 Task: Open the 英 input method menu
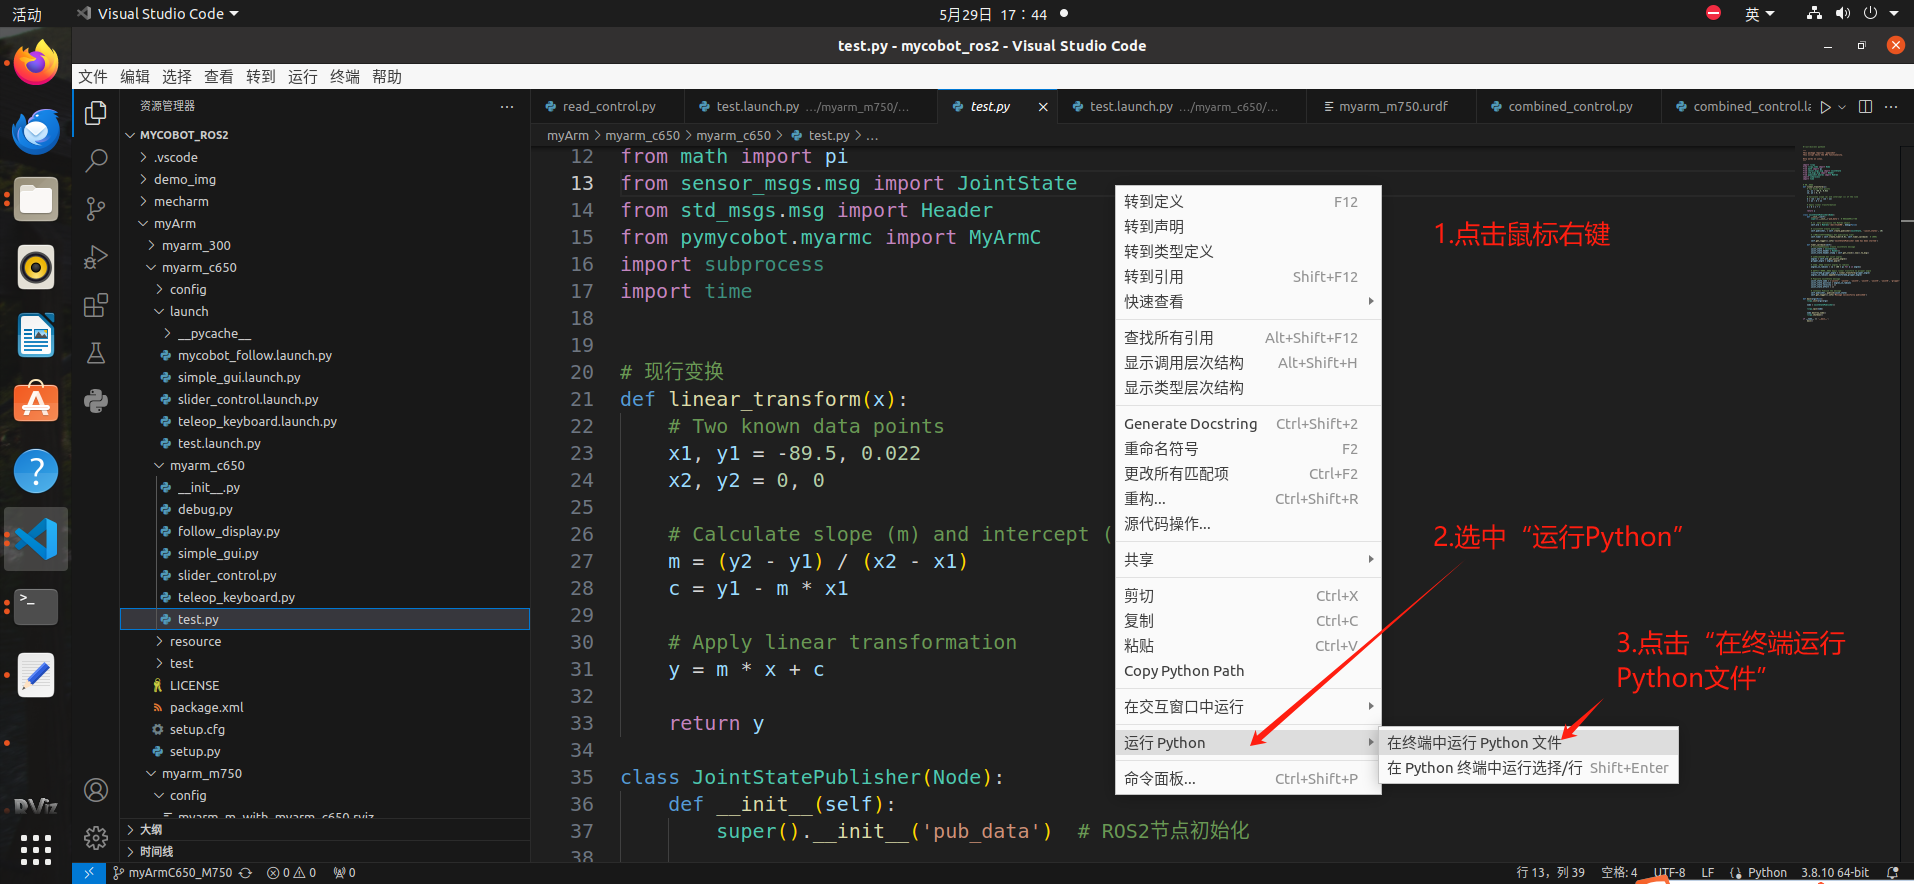tap(1759, 14)
